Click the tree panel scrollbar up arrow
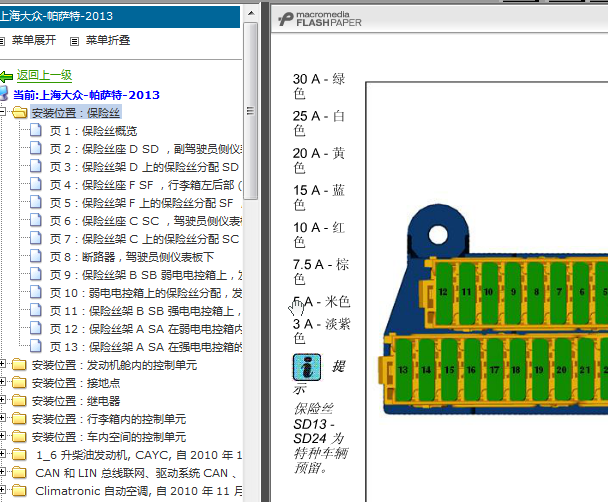Viewport: 608px width, 502px height. pos(251,13)
